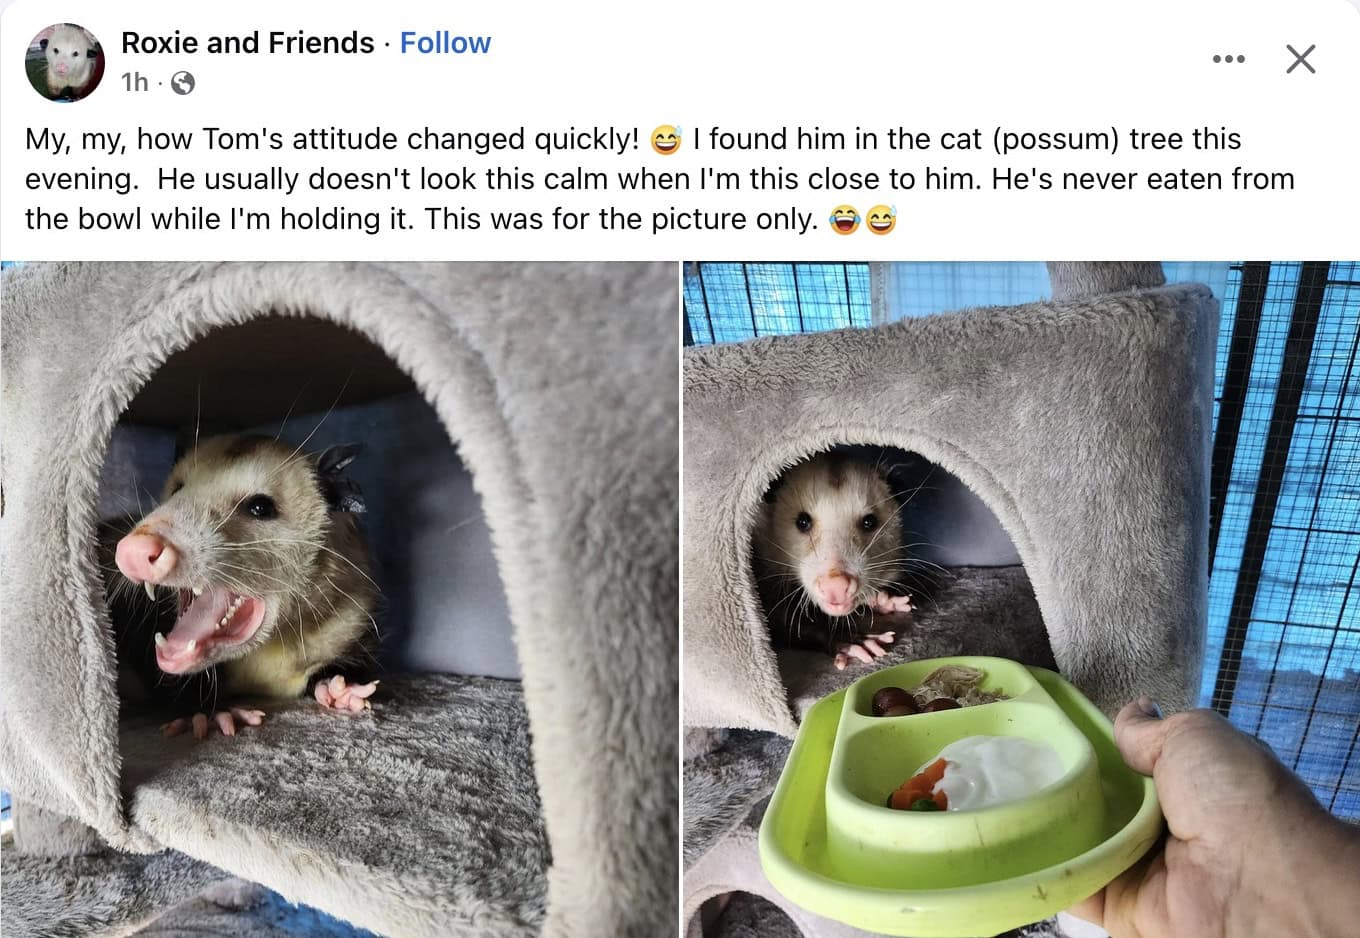
Task: Click the final sweat-smile emoji in the post
Action: pos(881,219)
